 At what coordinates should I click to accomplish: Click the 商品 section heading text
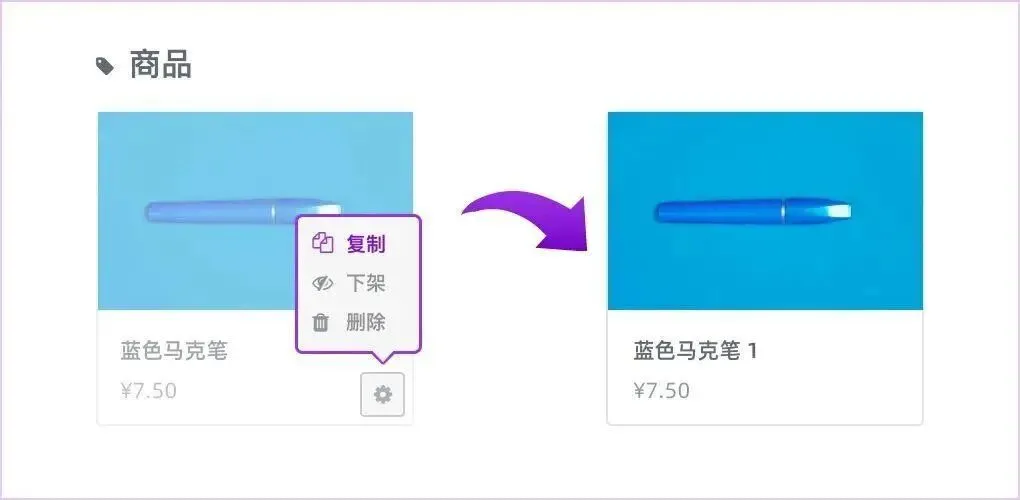[161, 65]
